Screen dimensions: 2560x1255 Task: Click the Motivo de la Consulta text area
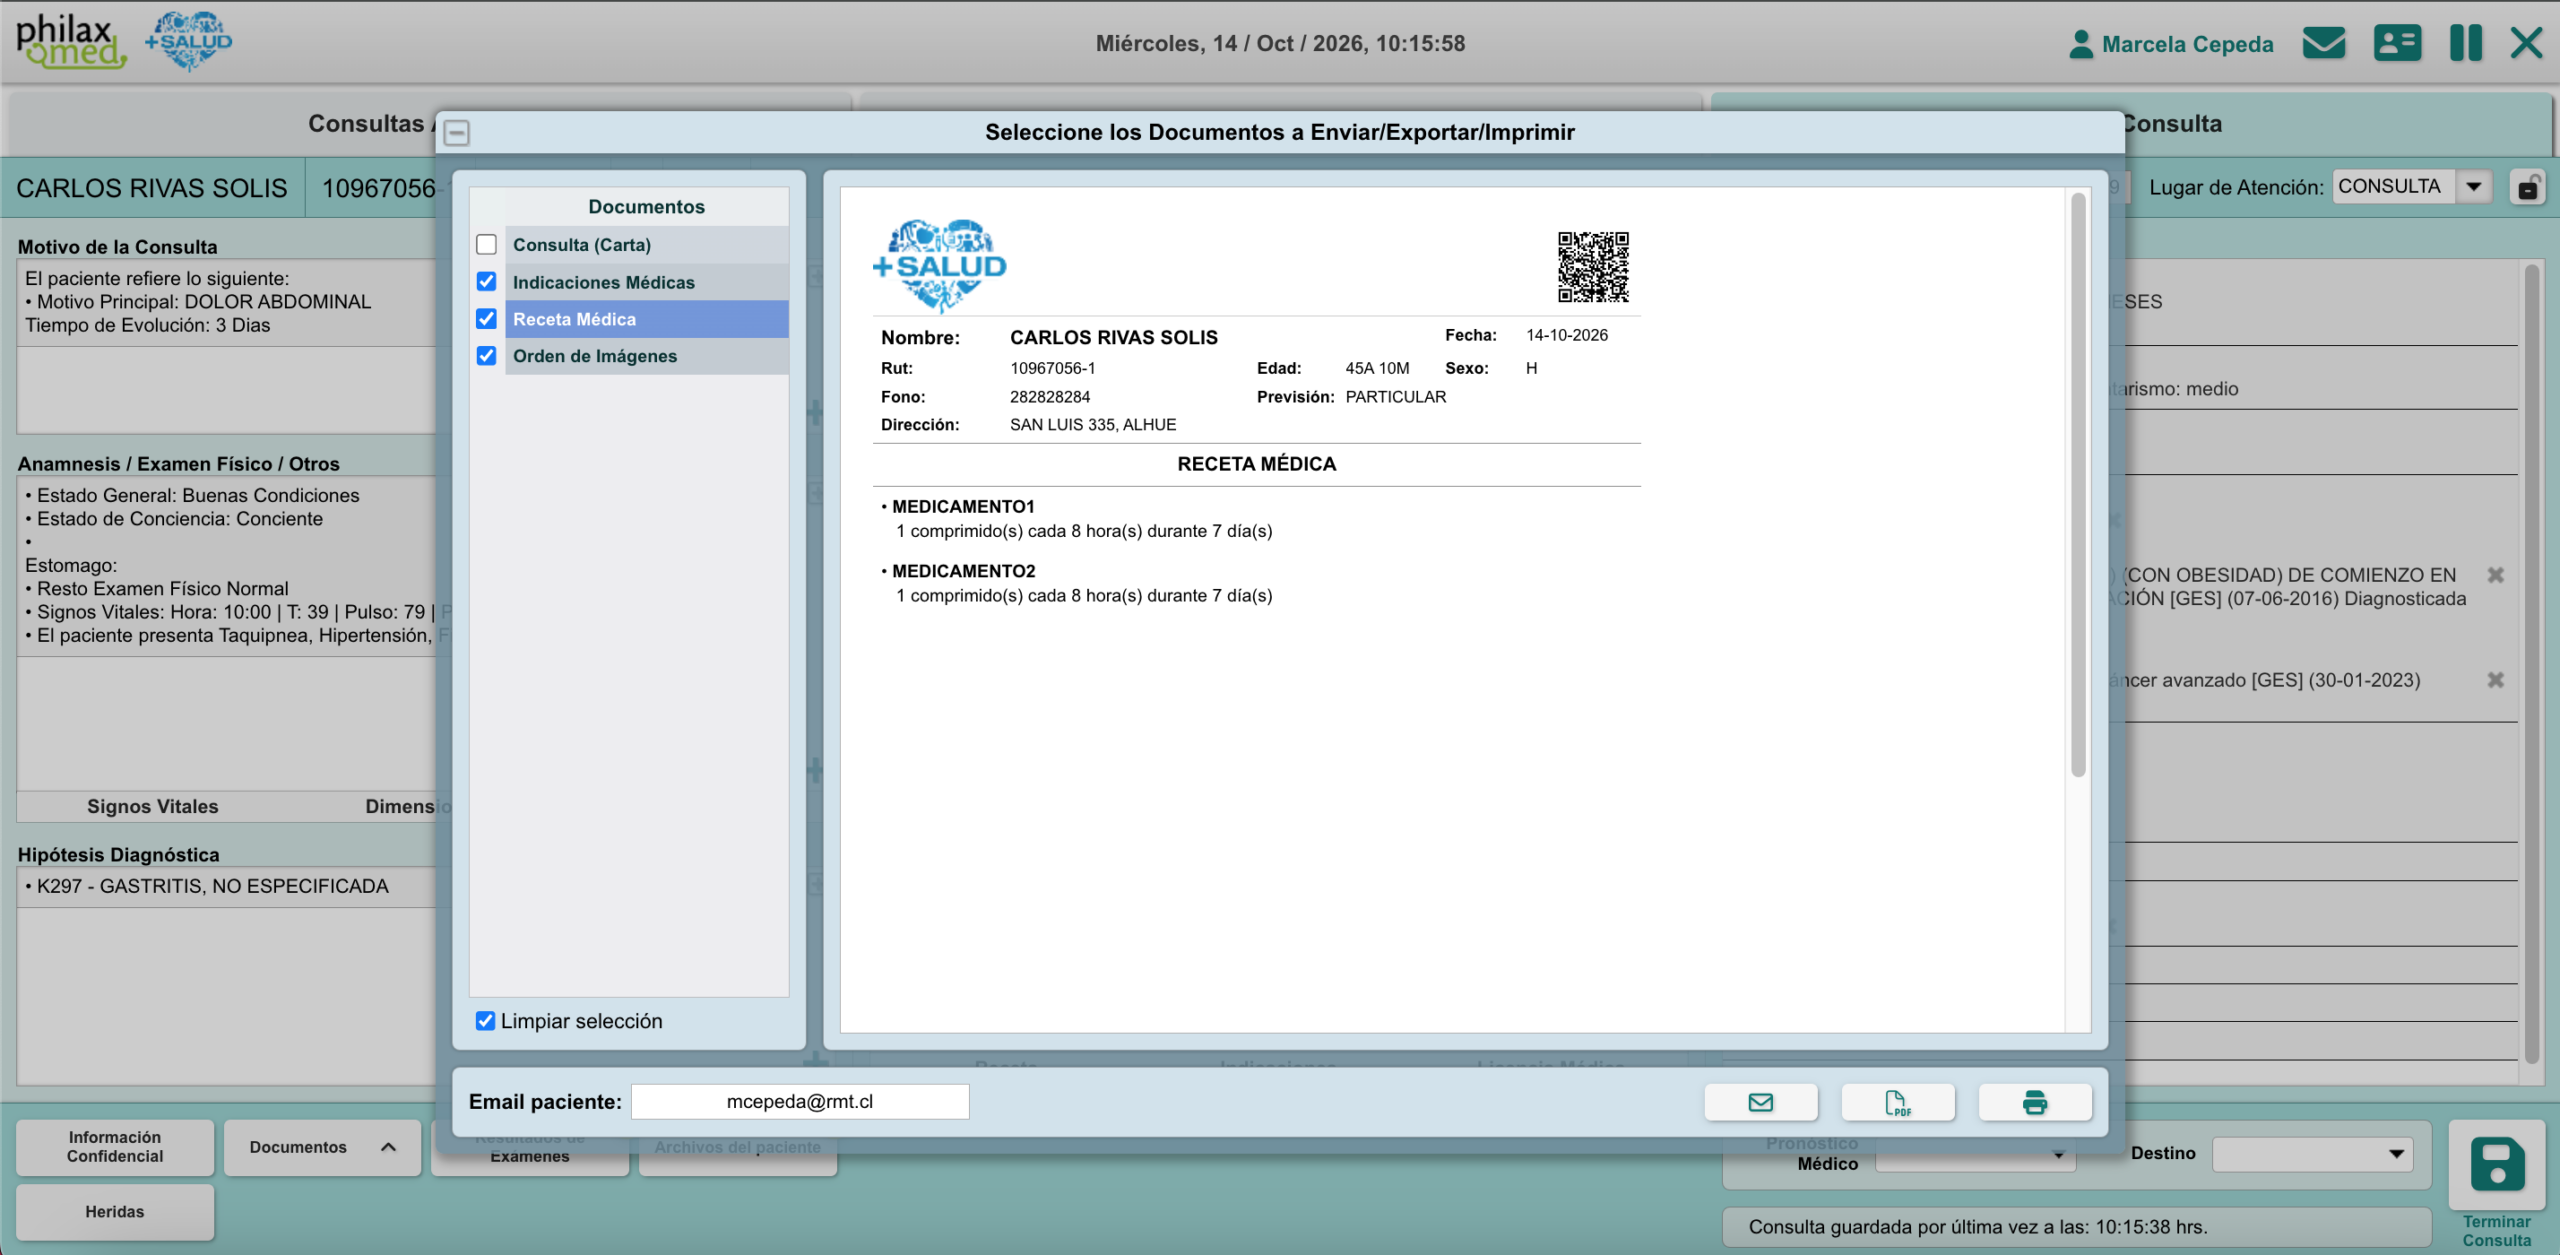pos(227,346)
